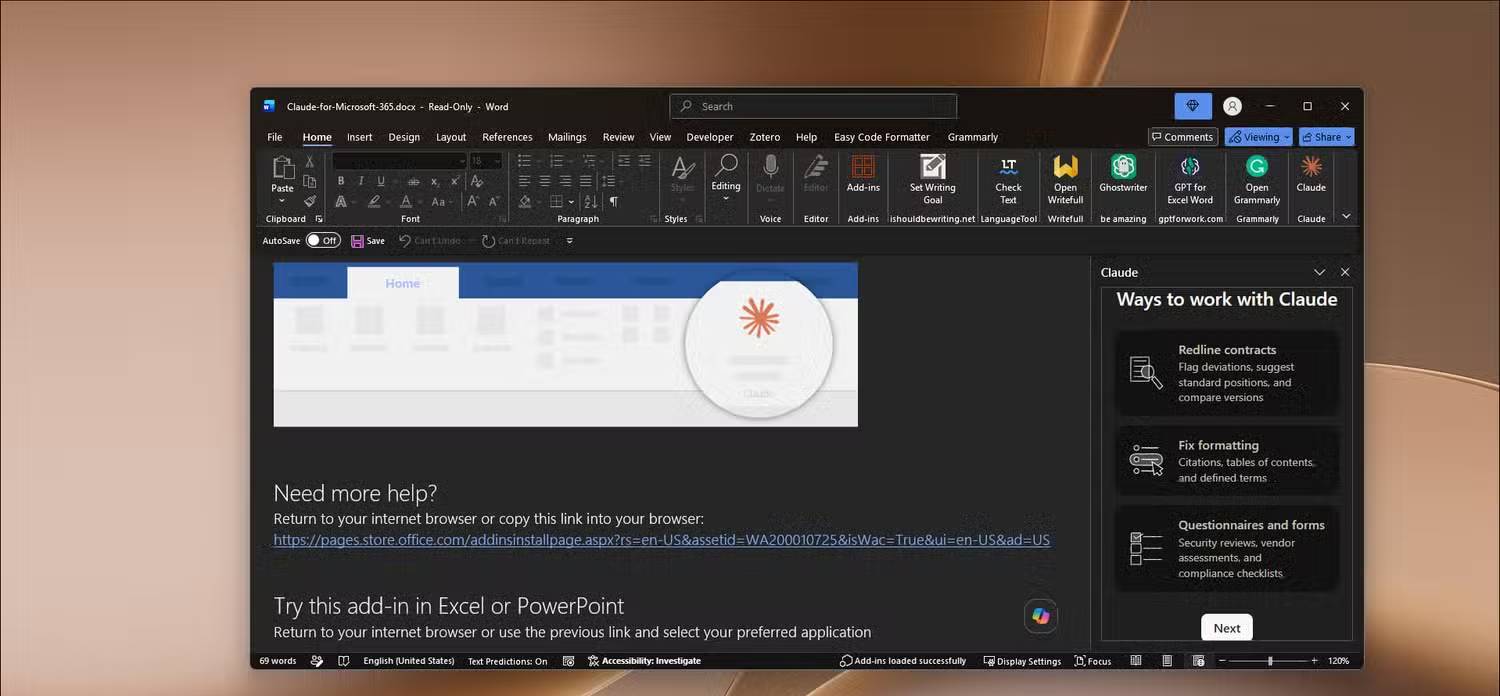Open the Share dropdown
Screen dimensions: 1500x696
(x=1327, y=137)
